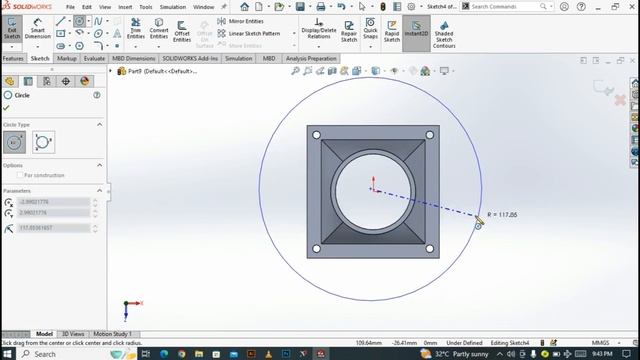Select the Polygon sketch tool

79,46
